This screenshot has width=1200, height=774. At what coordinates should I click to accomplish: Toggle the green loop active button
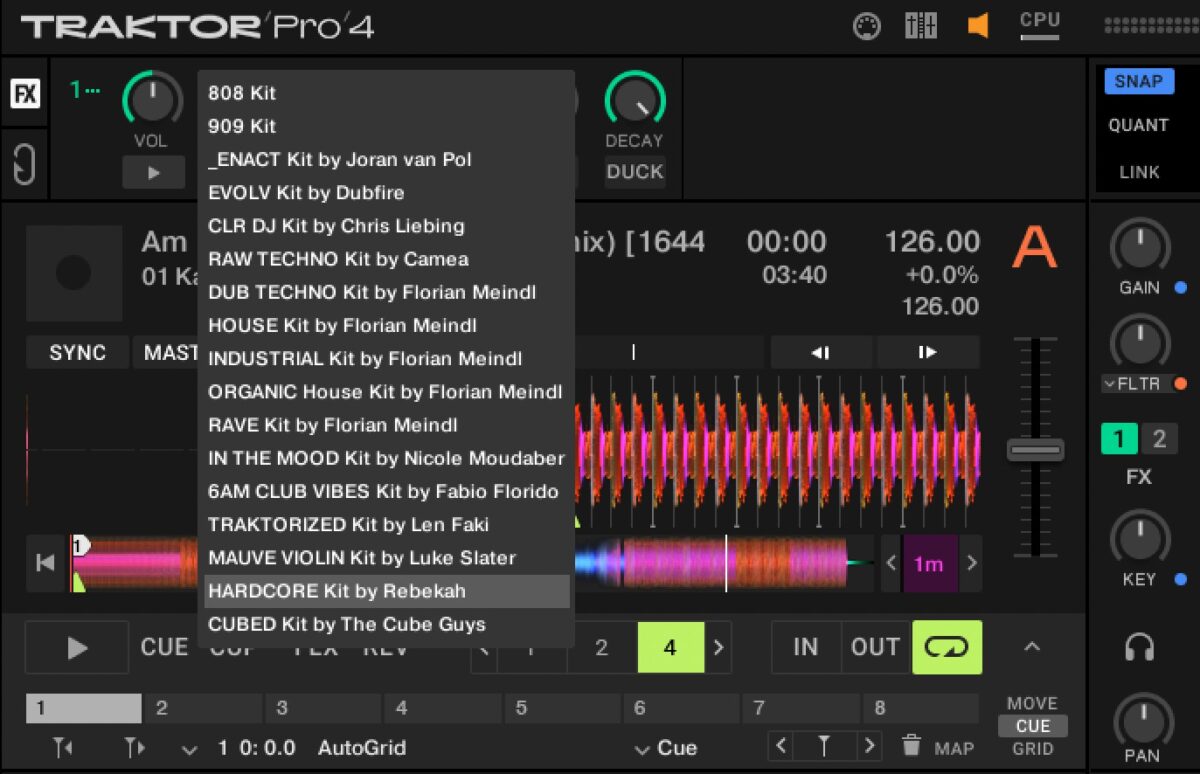[946, 648]
